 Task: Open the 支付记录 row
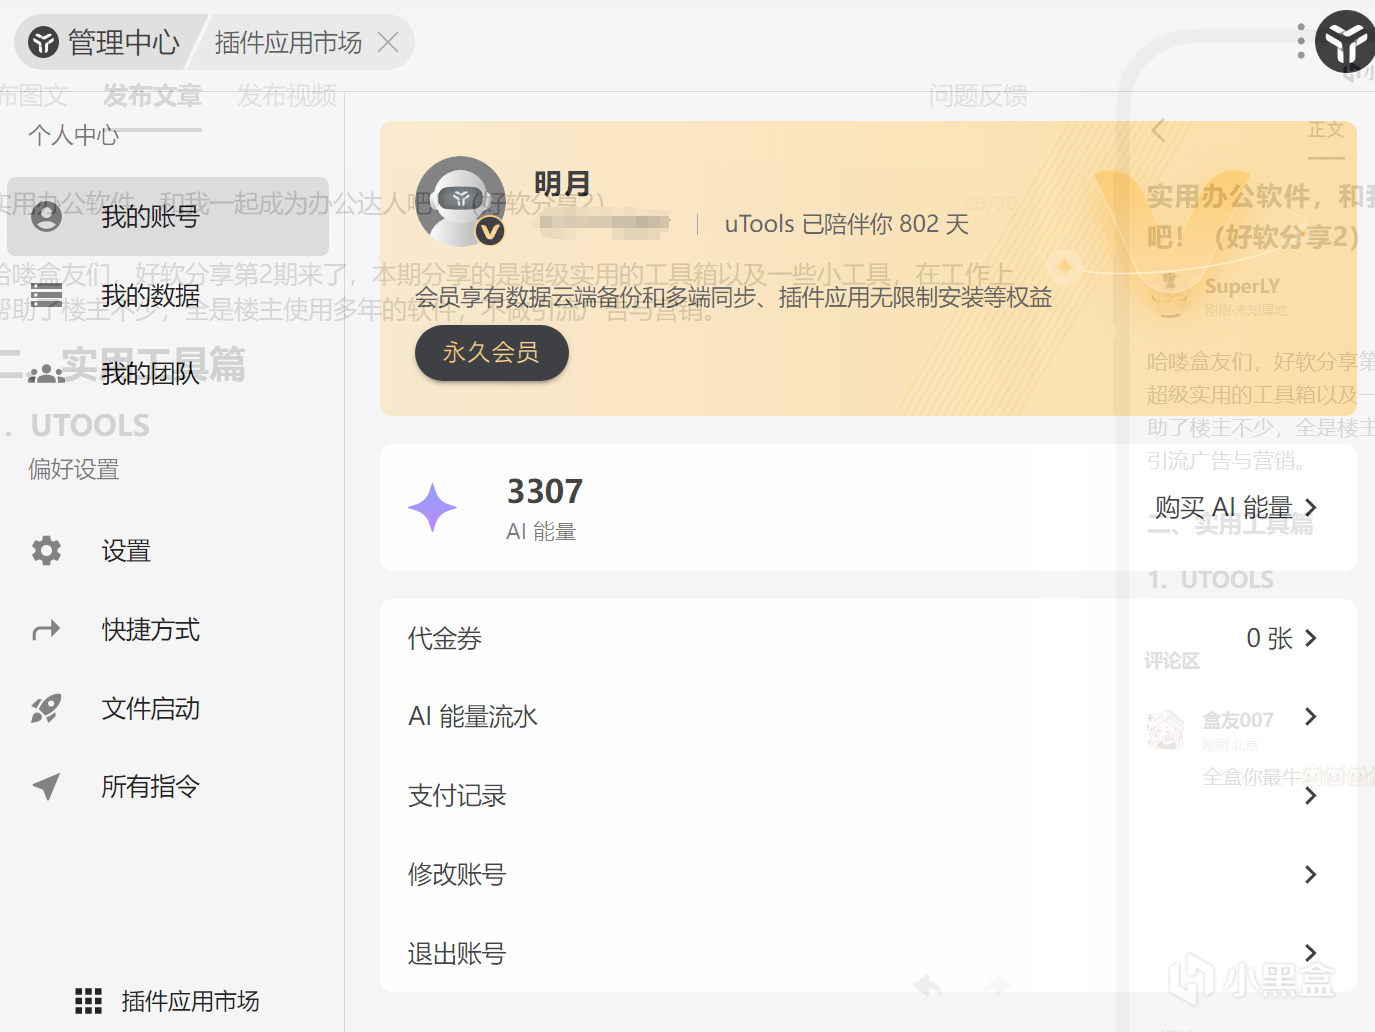[868, 796]
